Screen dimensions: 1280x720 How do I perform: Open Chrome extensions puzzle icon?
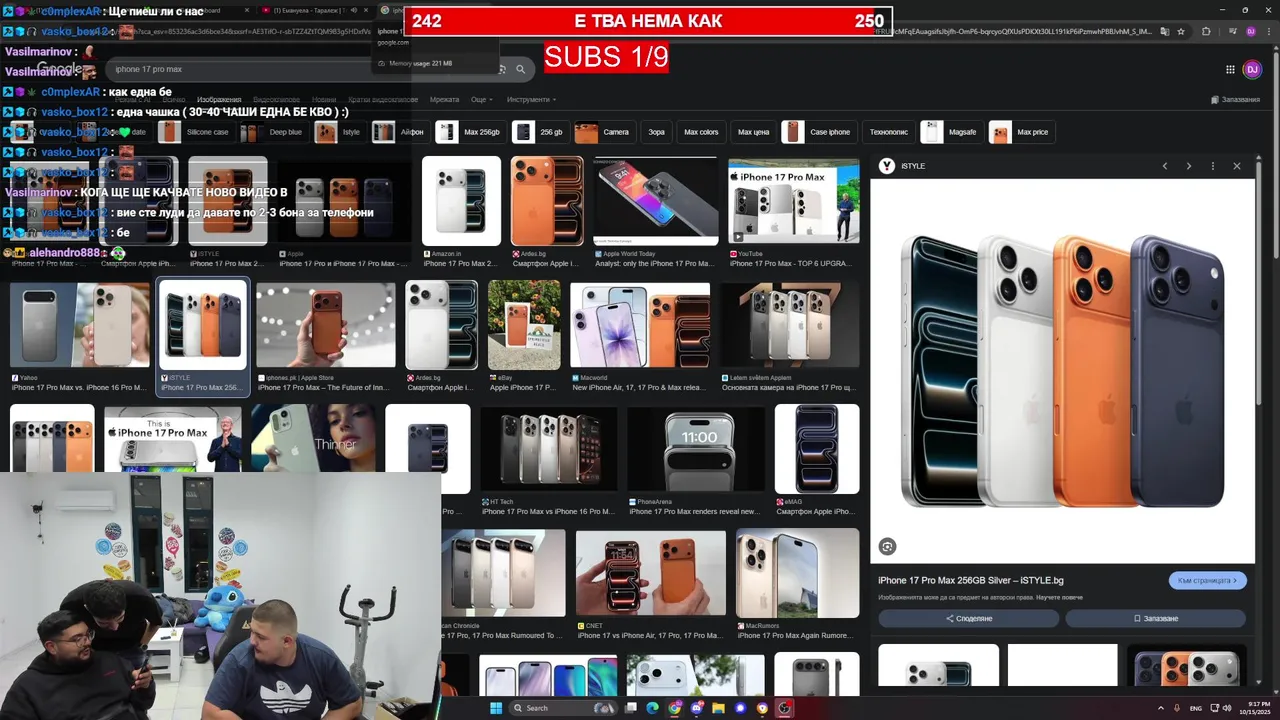pyautogui.click(x=1206, y=31)
